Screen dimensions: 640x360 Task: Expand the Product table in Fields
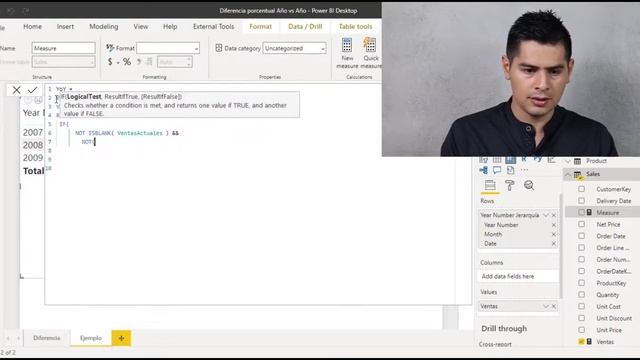568,161
